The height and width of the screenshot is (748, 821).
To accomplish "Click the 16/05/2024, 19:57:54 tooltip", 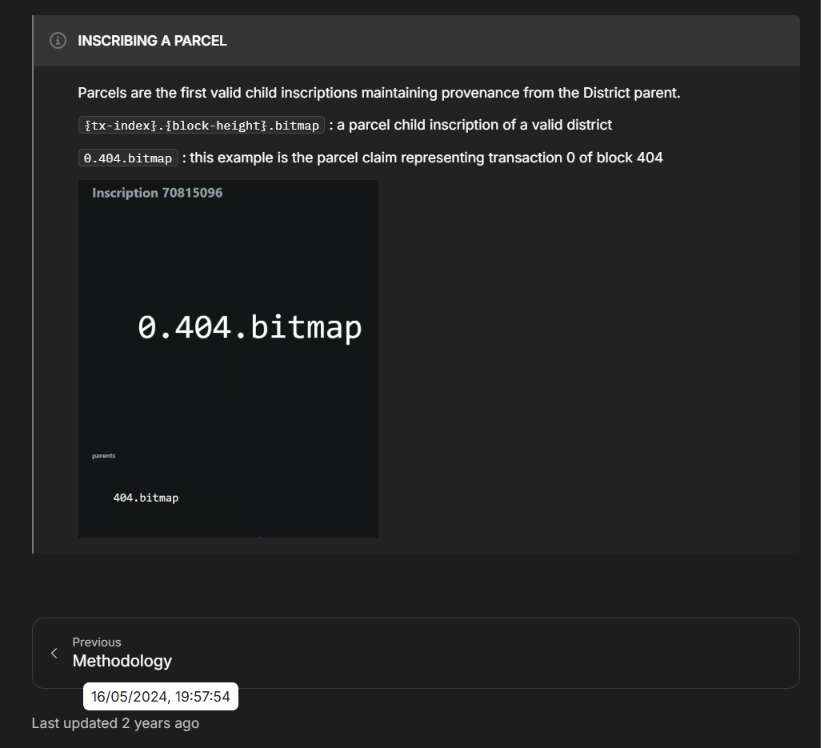I will (160, 697).
